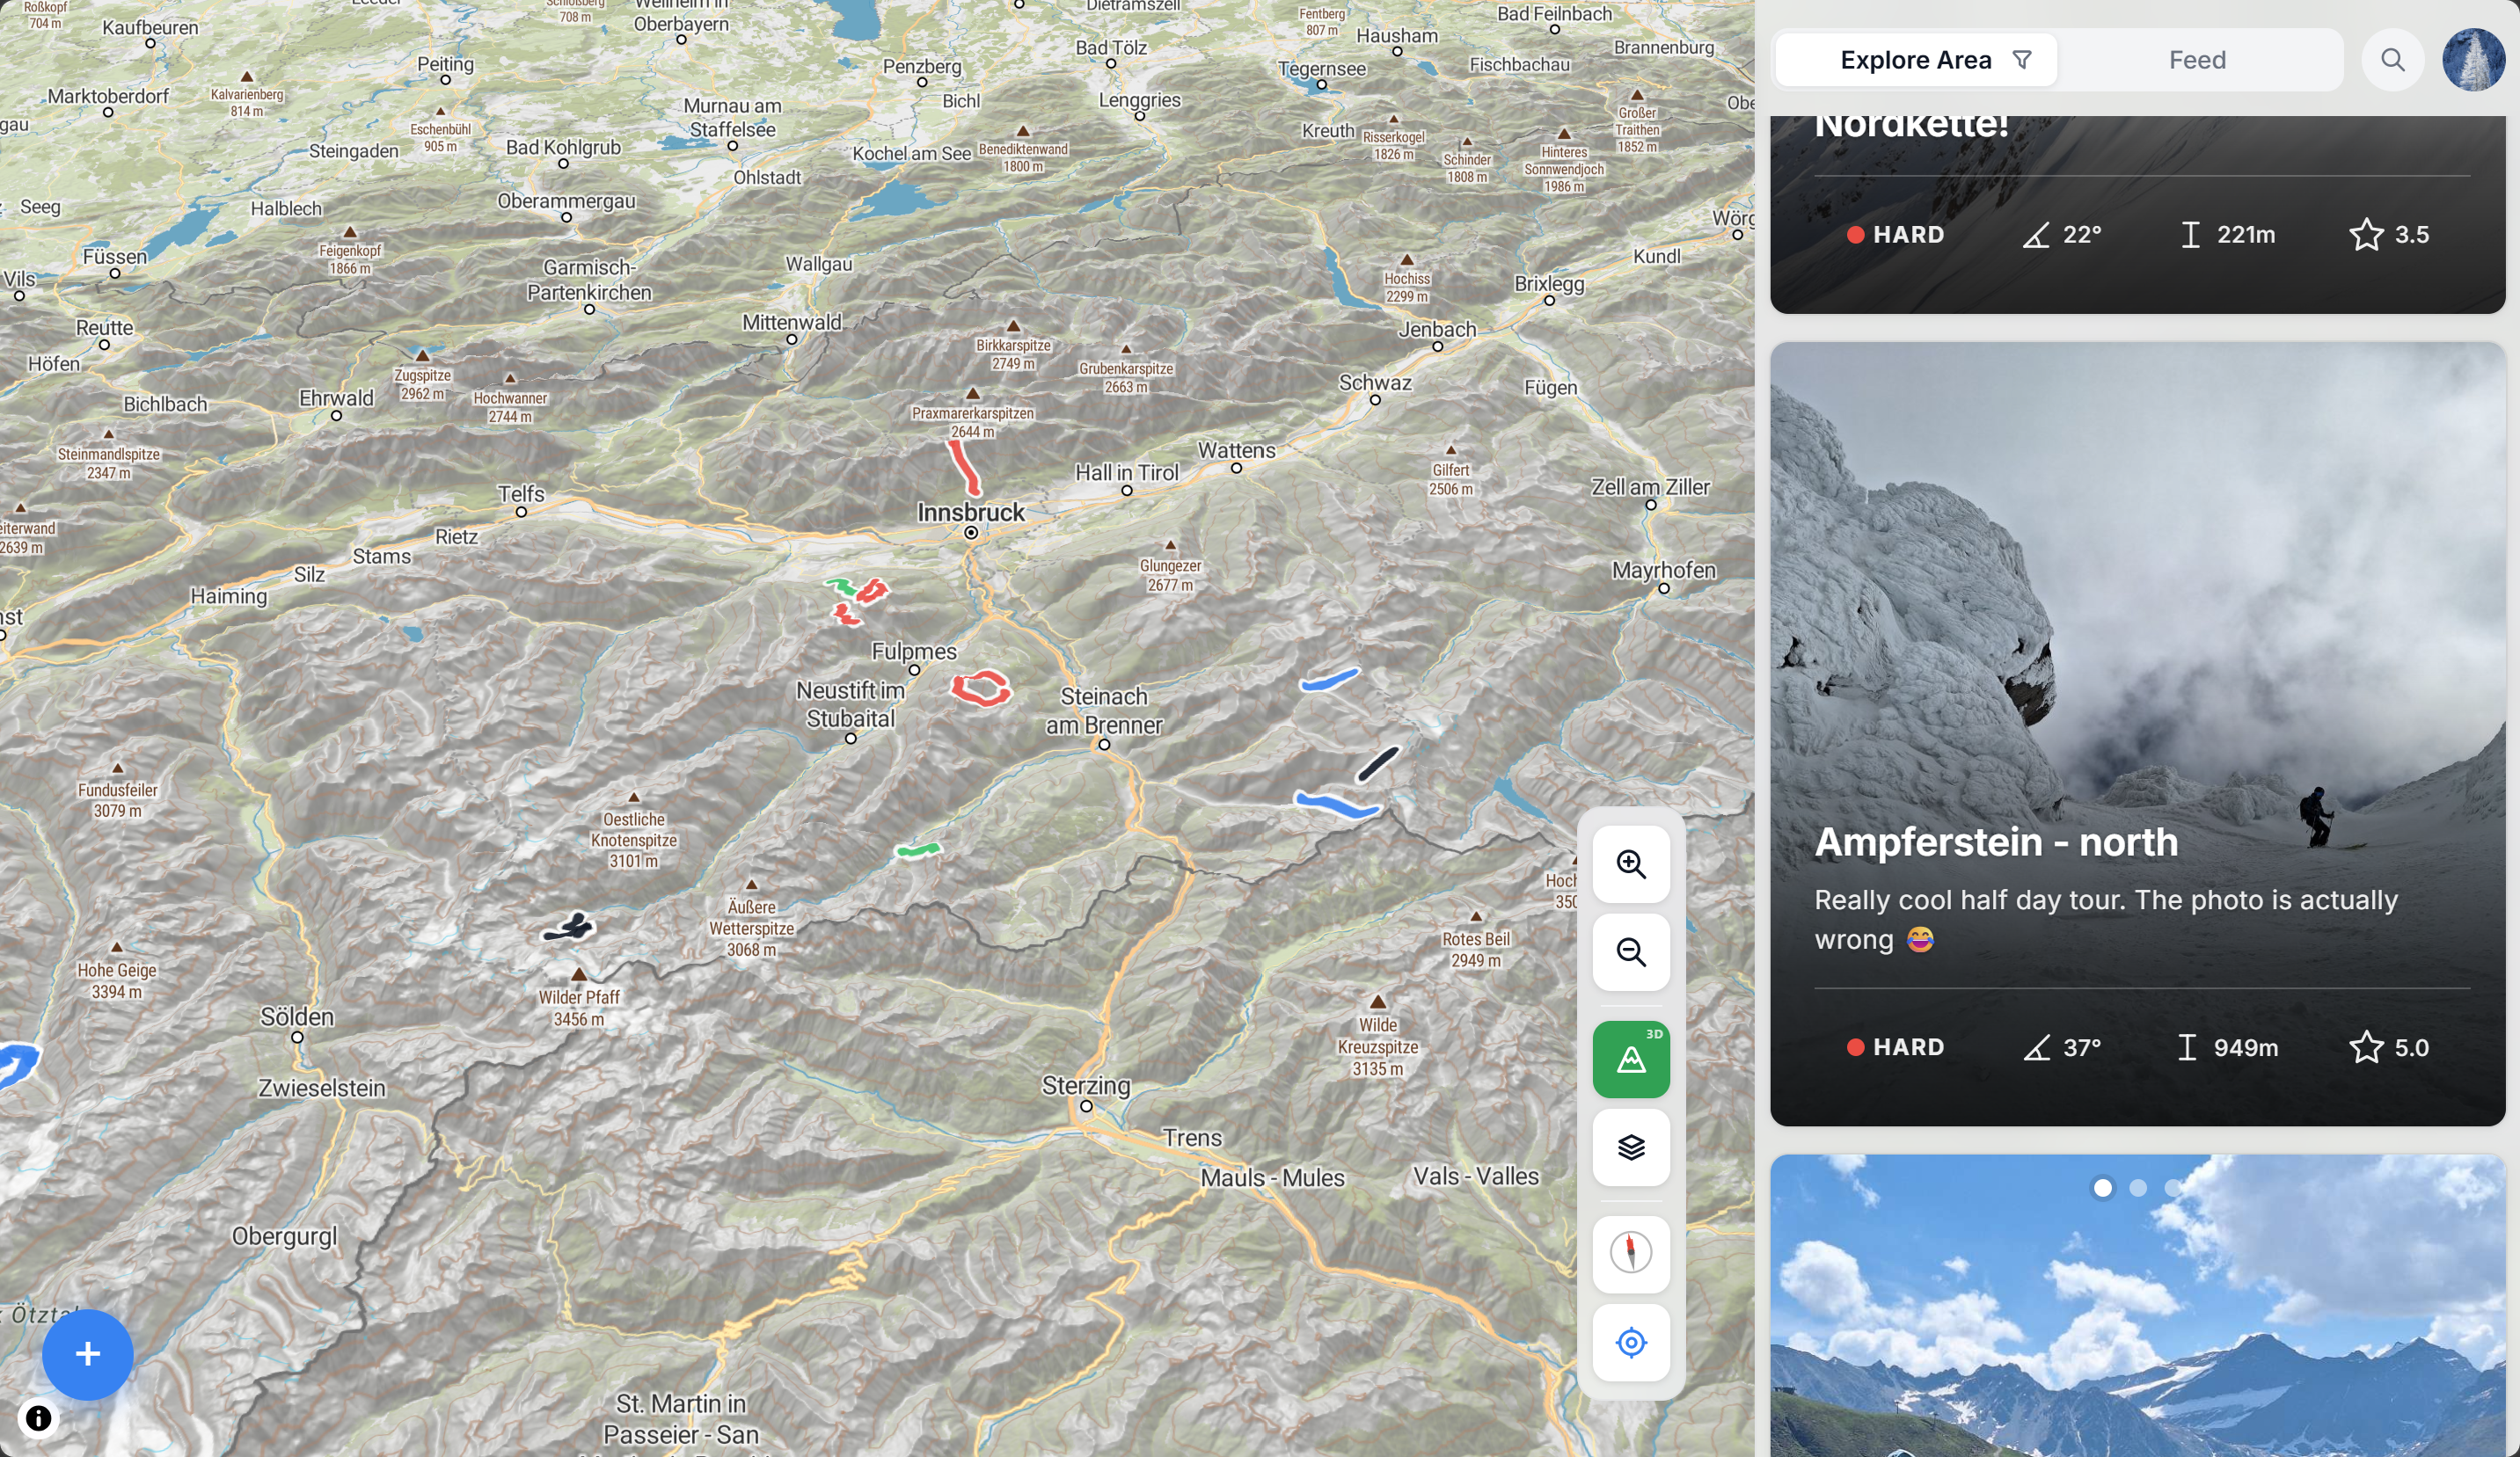Image resolution: width=2520 pixels, height=1457 pixels.
Task: Select green route south of Neustift
Action: [918, 850]
